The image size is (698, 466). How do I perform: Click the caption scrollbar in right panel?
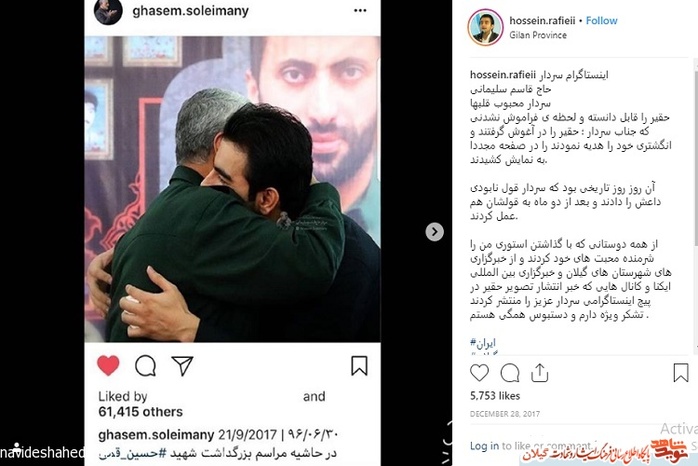[695, 156]
